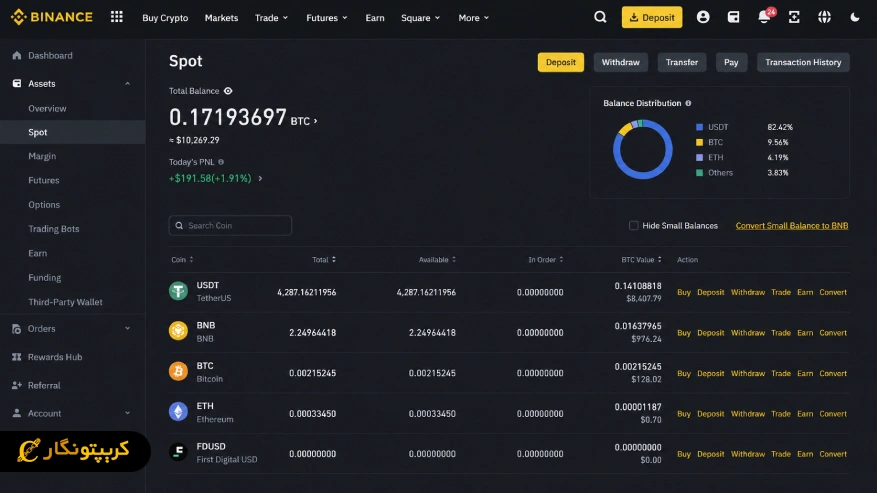Open the user profile icon
The width and height of the screenshot is (877, 493).
click(x=703, y=17)
